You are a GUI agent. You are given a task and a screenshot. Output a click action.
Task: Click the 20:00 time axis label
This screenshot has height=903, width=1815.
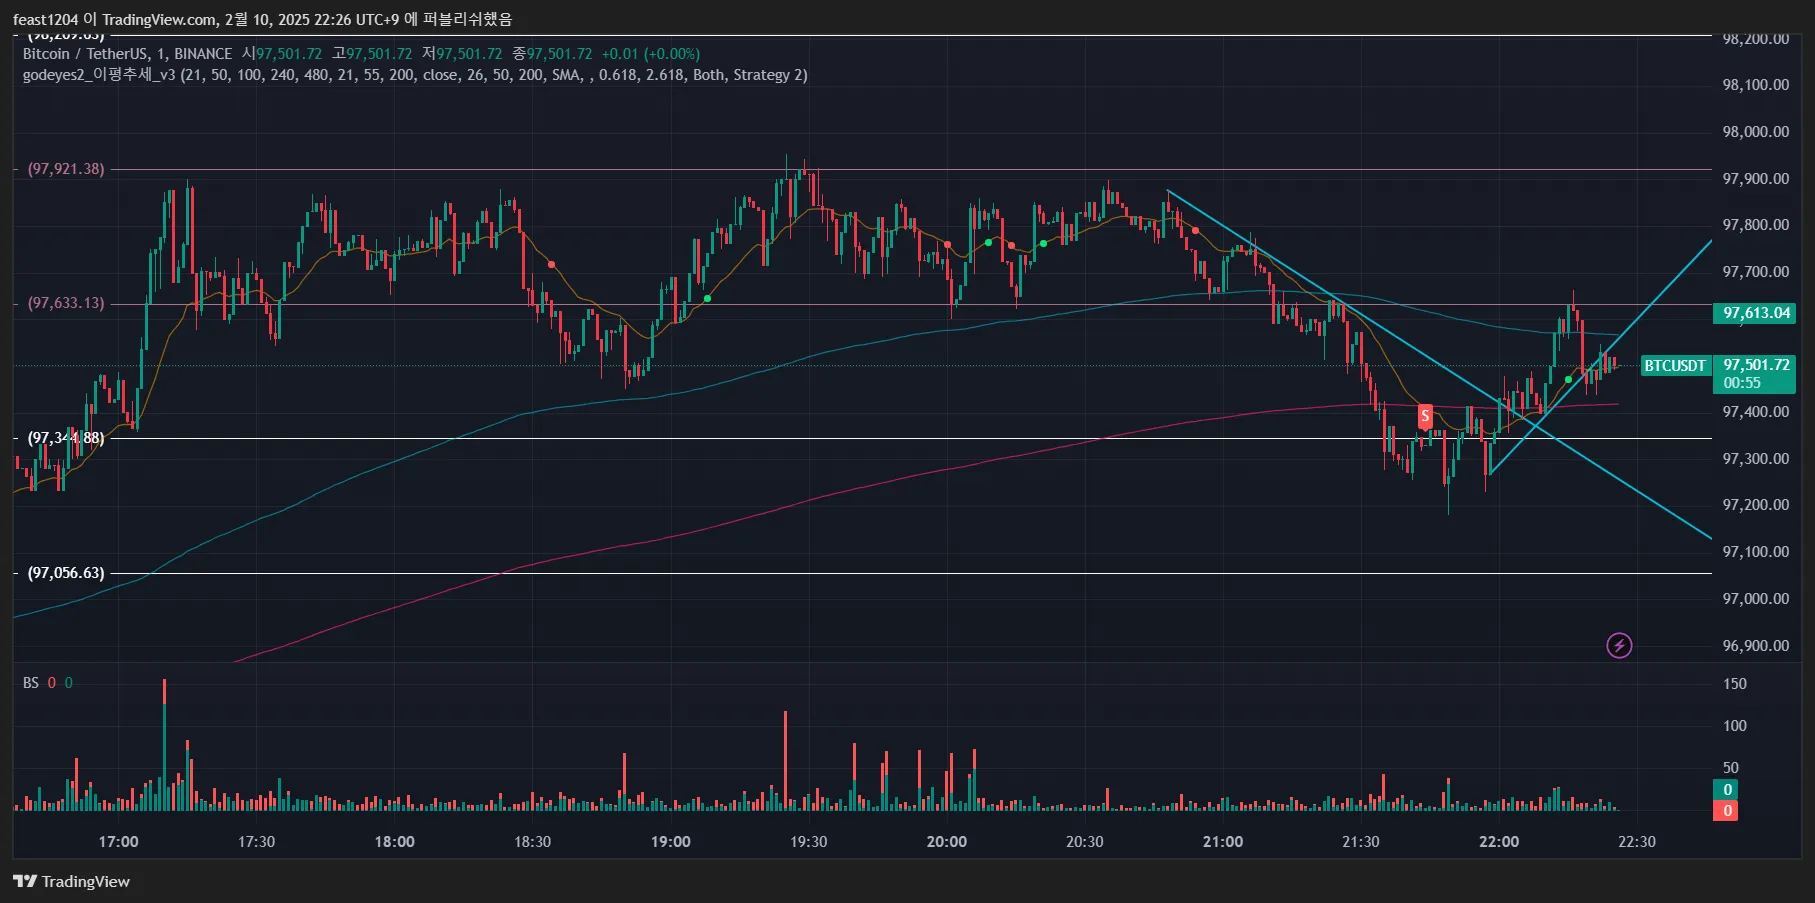click(x=946, y=842)
